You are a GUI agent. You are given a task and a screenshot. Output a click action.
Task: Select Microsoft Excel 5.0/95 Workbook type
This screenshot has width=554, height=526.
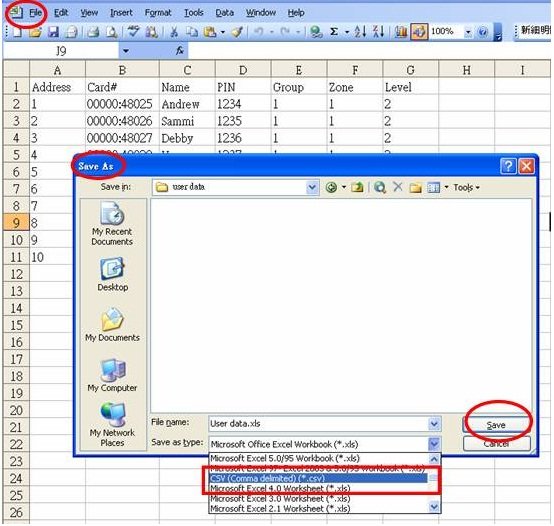(318, 459)
